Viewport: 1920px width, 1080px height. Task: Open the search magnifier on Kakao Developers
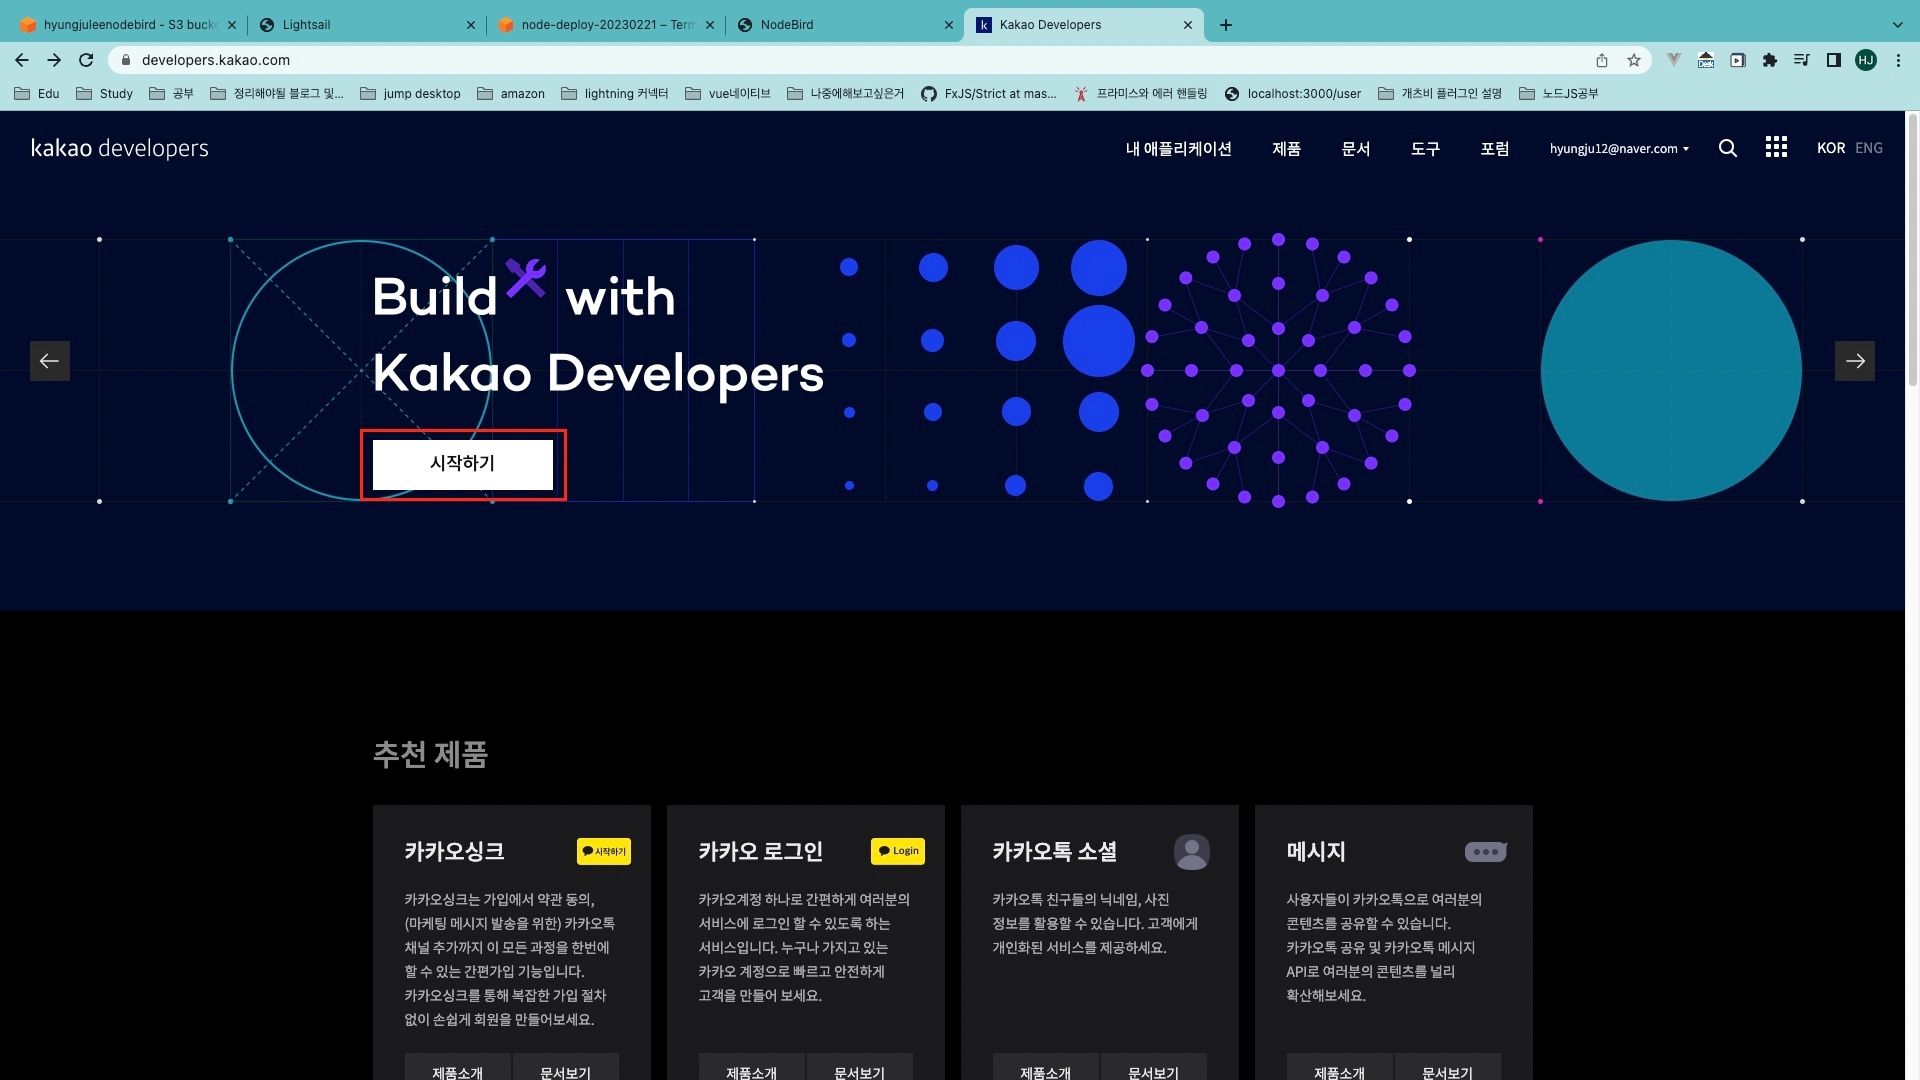[x=1728, y=148]
